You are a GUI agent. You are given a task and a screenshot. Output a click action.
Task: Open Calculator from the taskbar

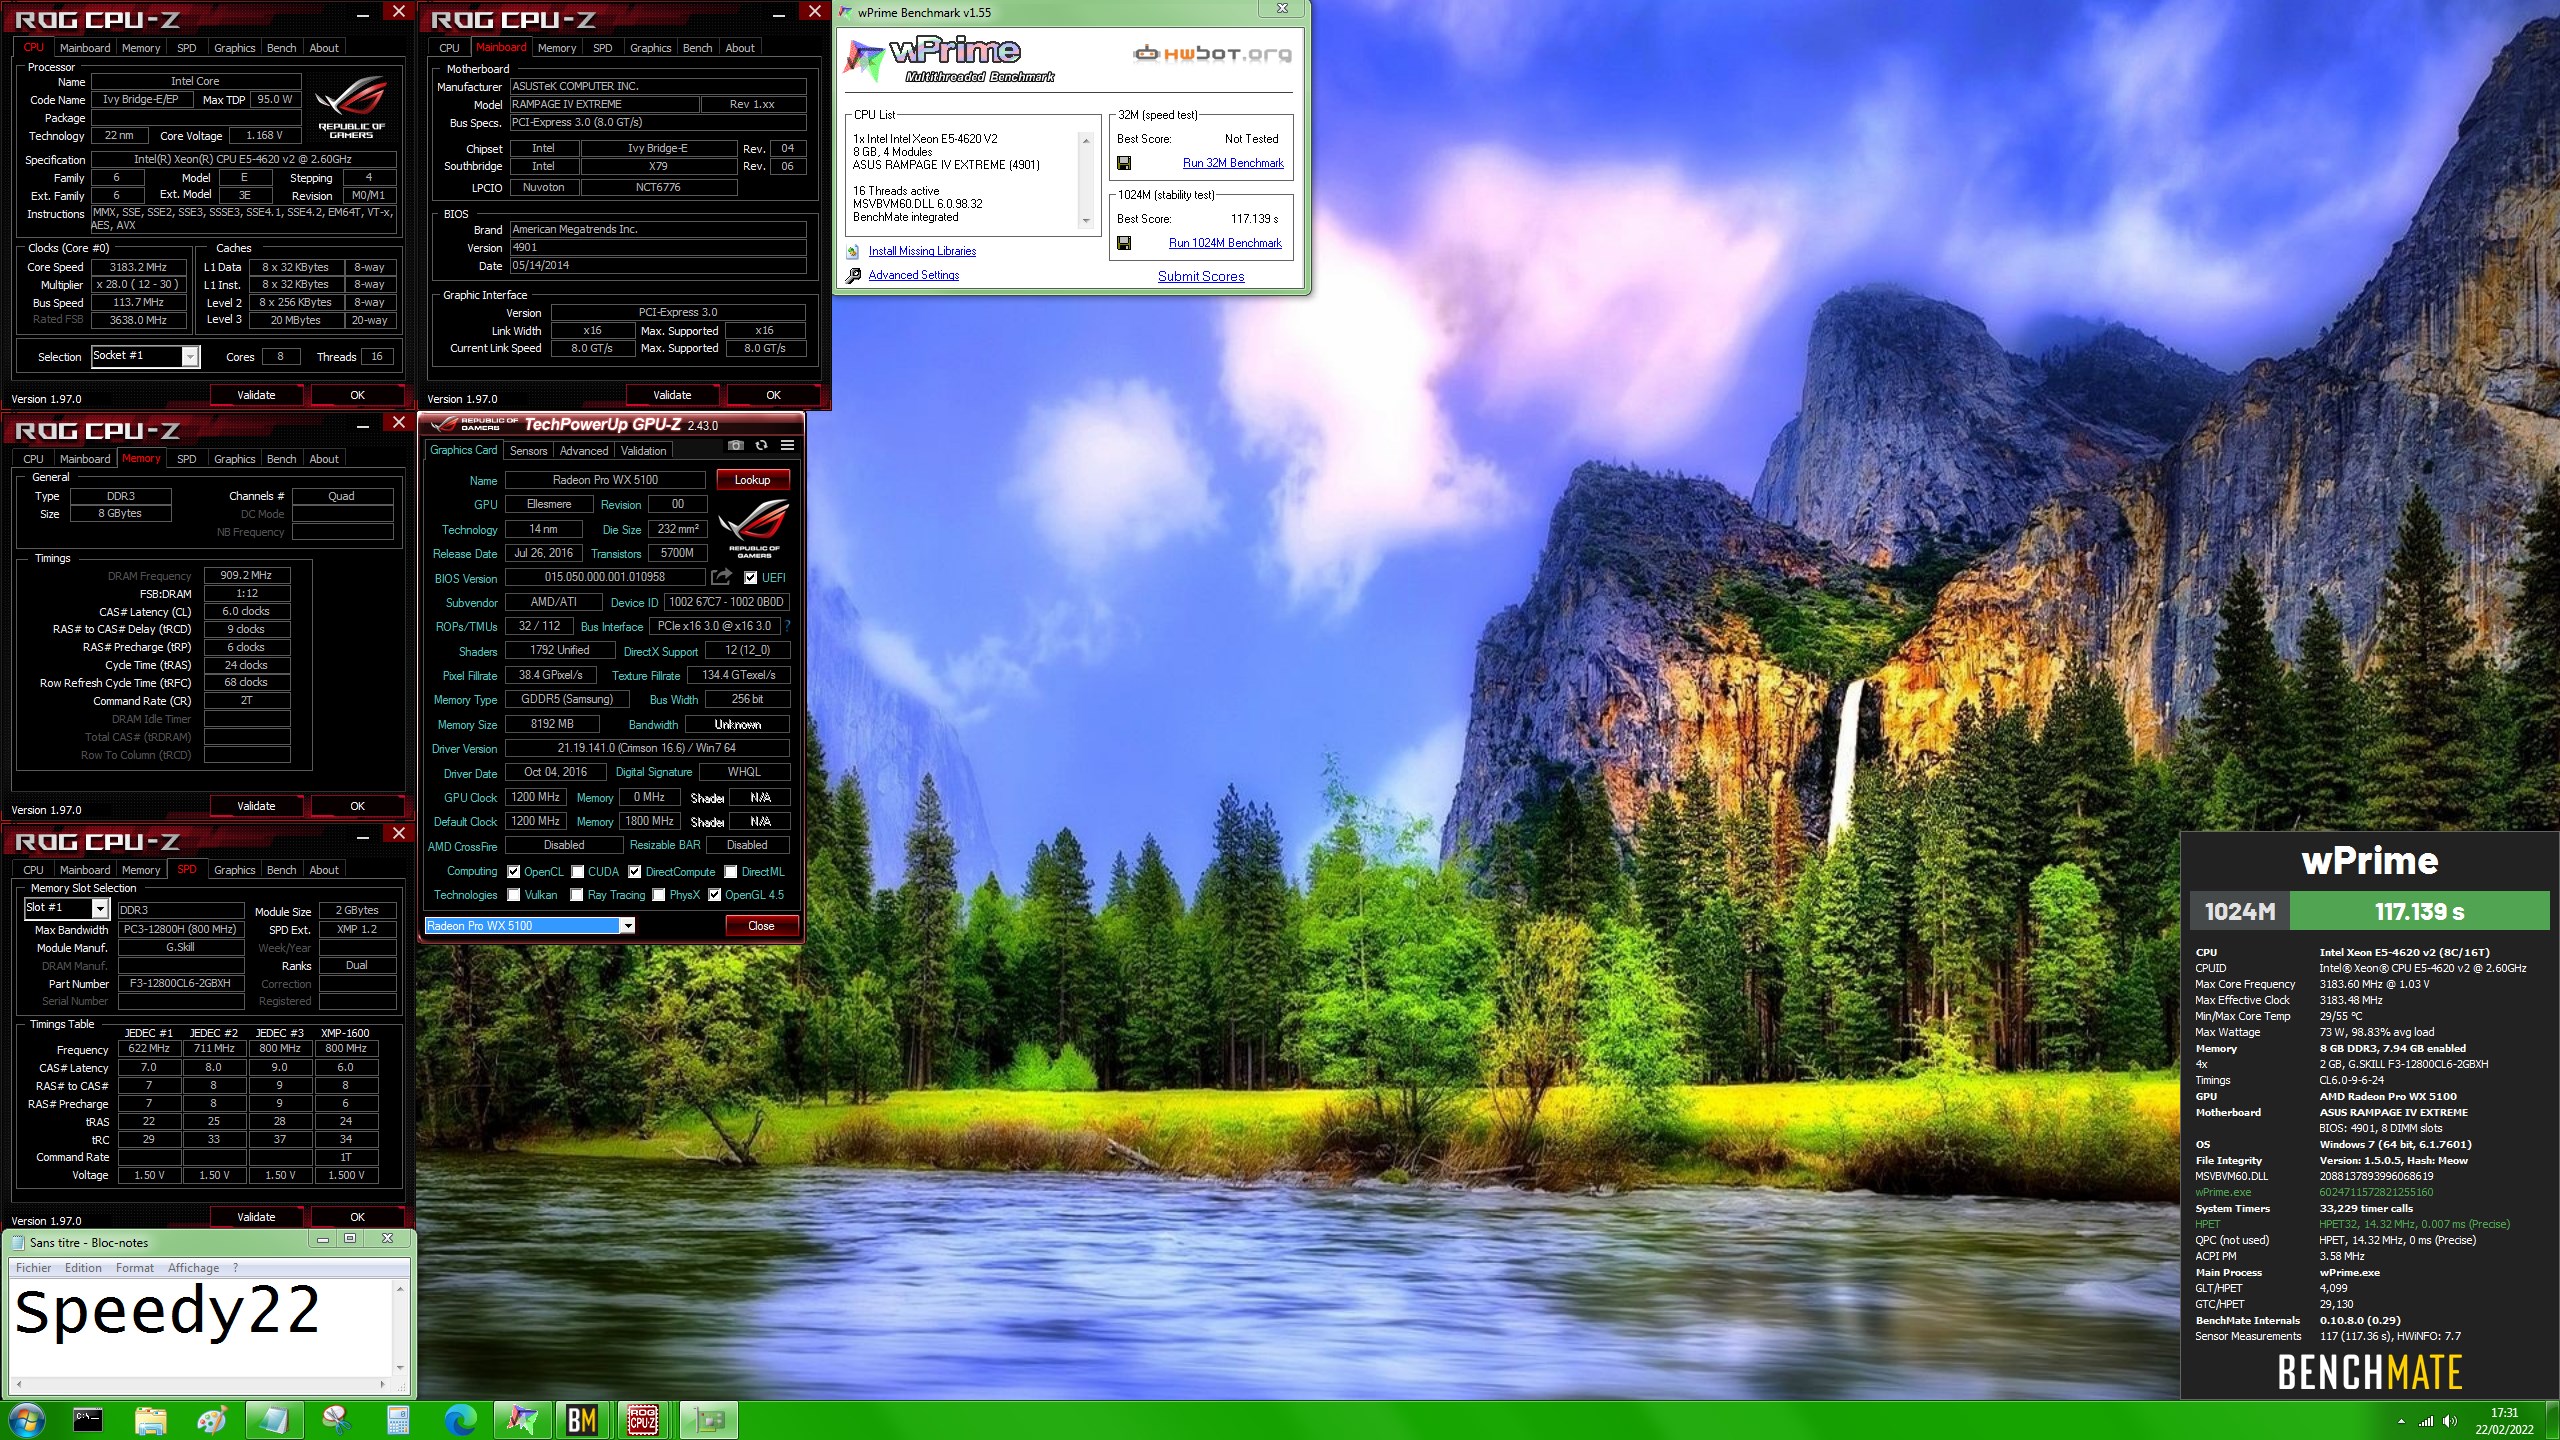pos(398,1420)
